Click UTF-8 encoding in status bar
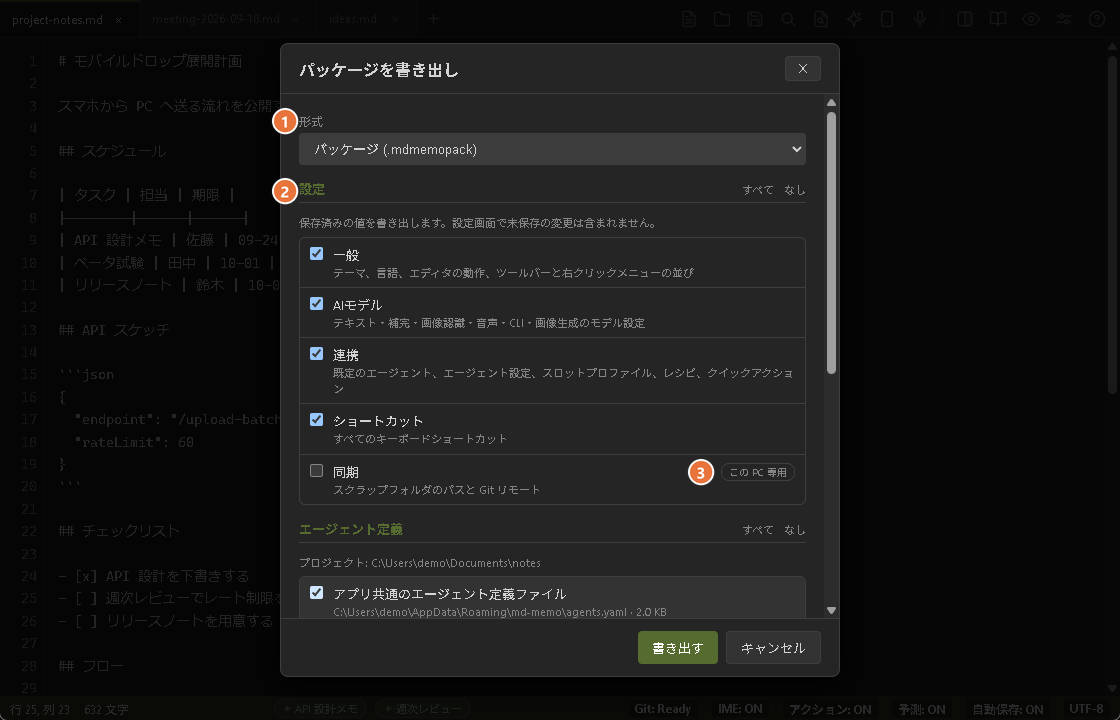This screenshot has height=720, width=1120. 1086,709
